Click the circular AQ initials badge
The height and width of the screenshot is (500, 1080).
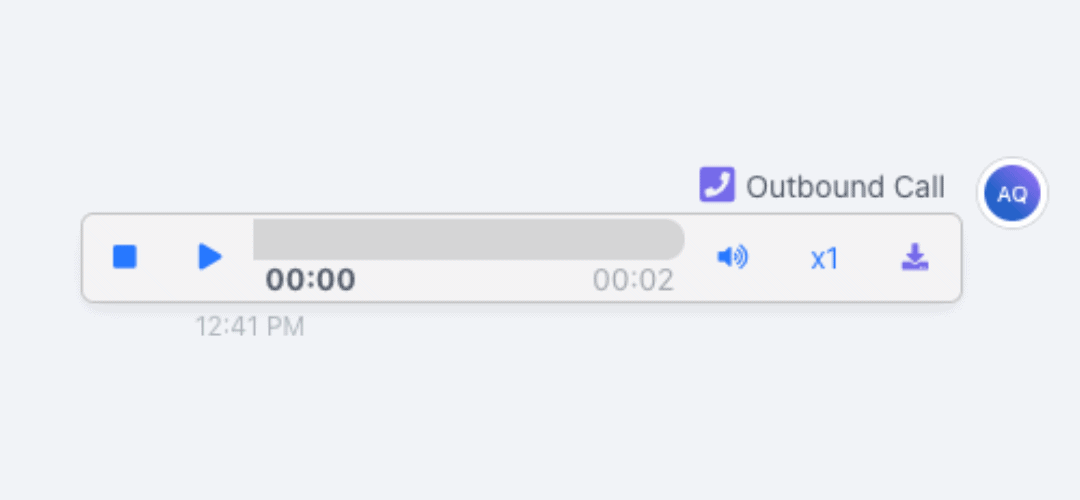[x=1012, y=194]
